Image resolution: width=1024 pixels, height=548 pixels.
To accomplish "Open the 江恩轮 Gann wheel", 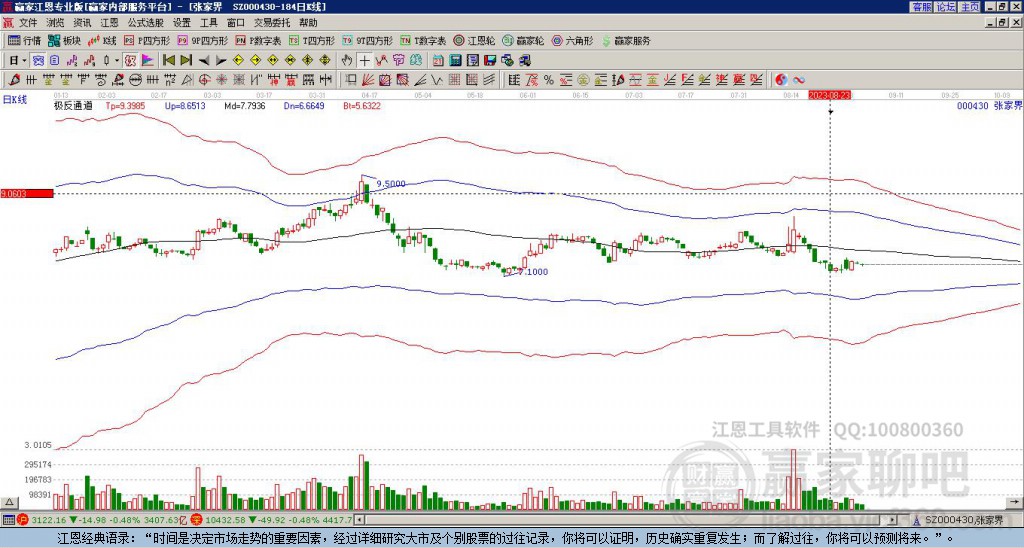I will (x=474, y=40).
